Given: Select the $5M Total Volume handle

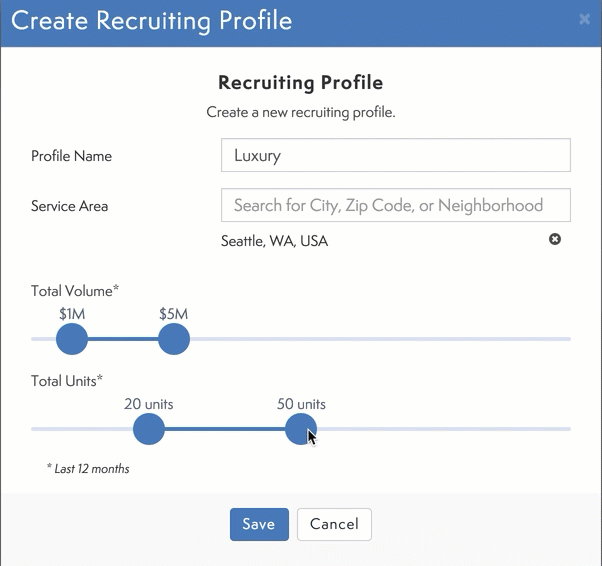Looking at the screenshot, I should [x=173, y=339].
